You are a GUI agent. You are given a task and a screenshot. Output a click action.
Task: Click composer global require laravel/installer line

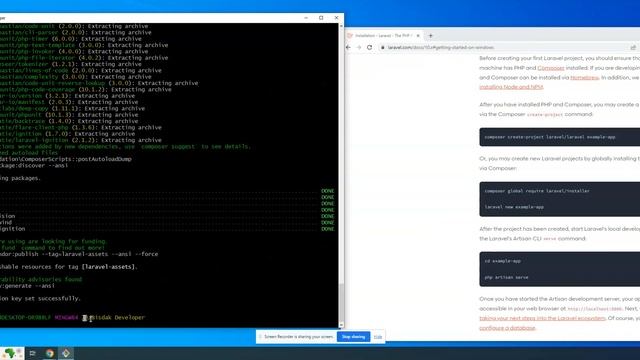537,191
